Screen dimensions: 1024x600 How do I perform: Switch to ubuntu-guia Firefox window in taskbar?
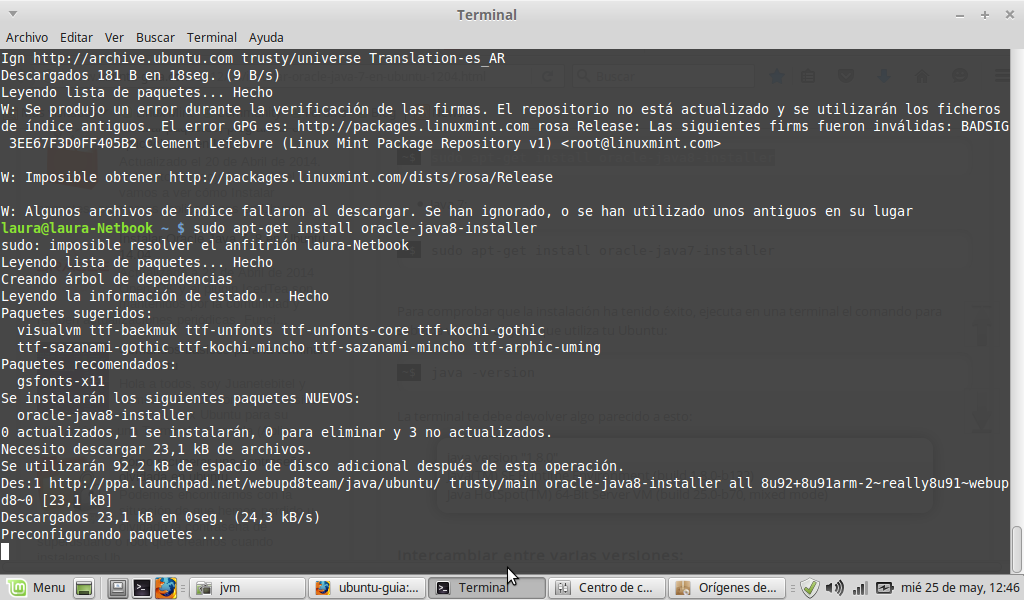pyautogui.click(x=366, y=587)
